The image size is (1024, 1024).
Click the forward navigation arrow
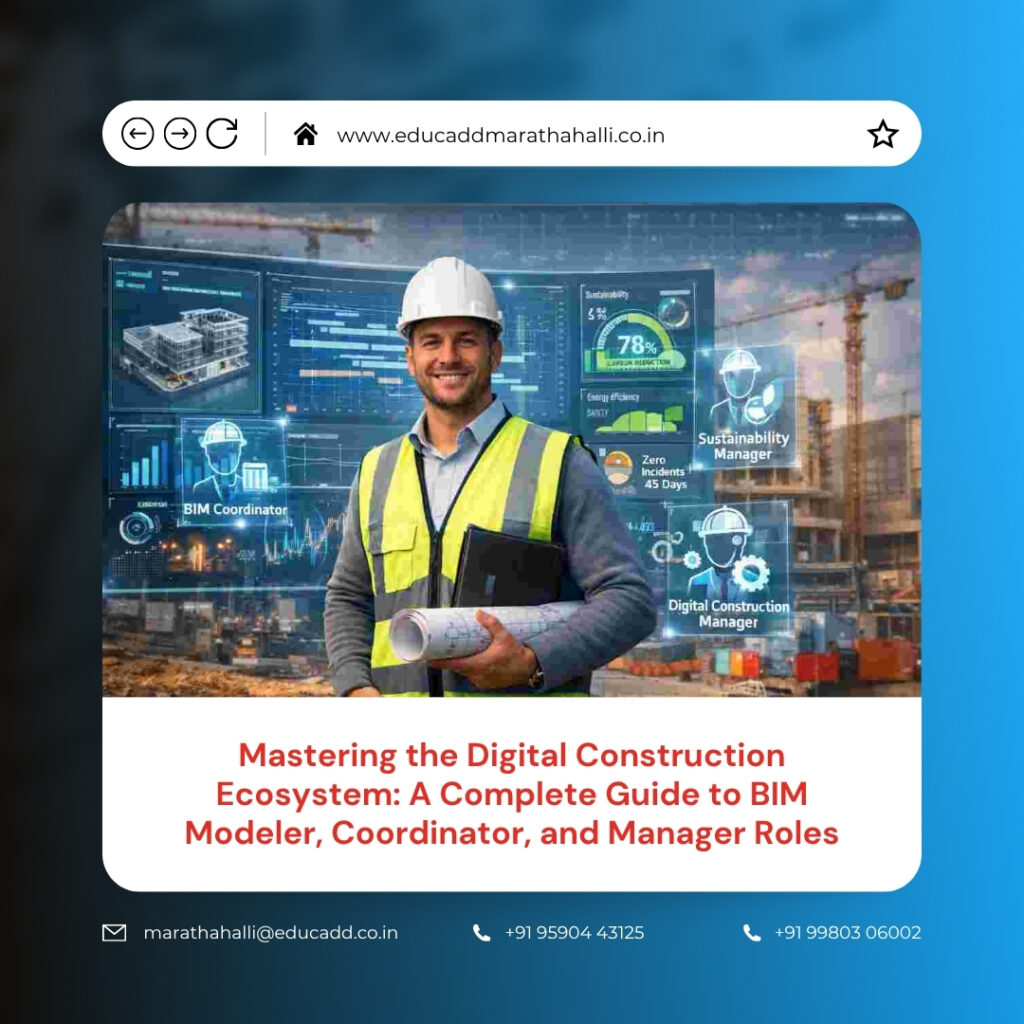tap(180, 131)
